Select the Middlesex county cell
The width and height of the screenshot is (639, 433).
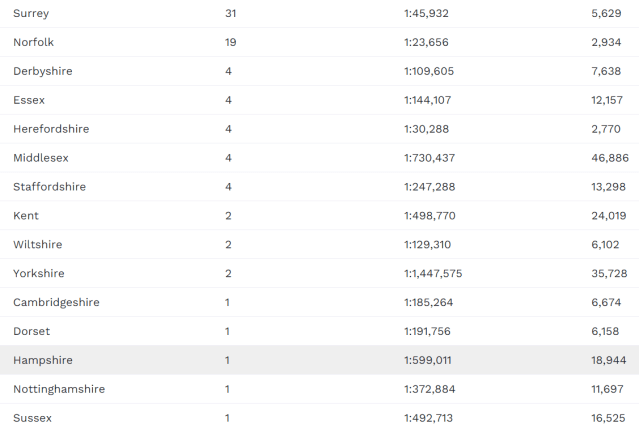pos(41,158)
